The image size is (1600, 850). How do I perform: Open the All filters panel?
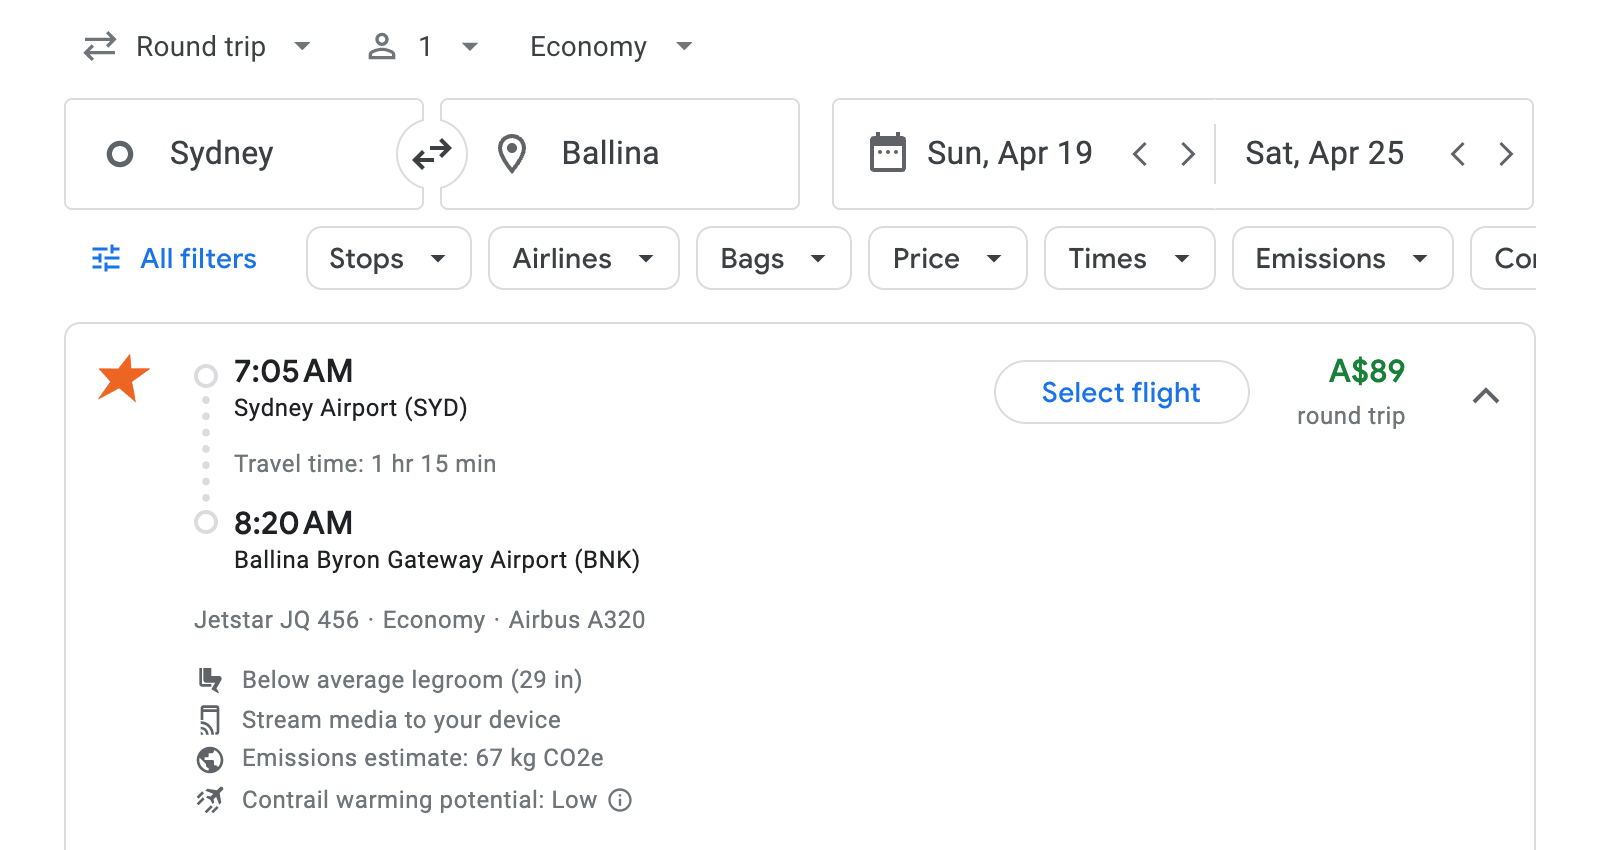[172, 258]
